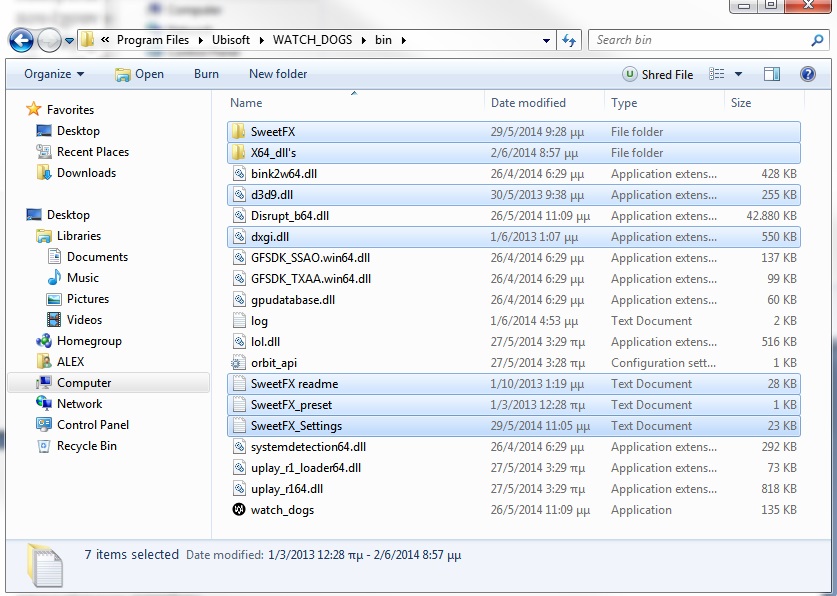
Task: Click the d3d9.dll file icon
Action: point(239,195)
